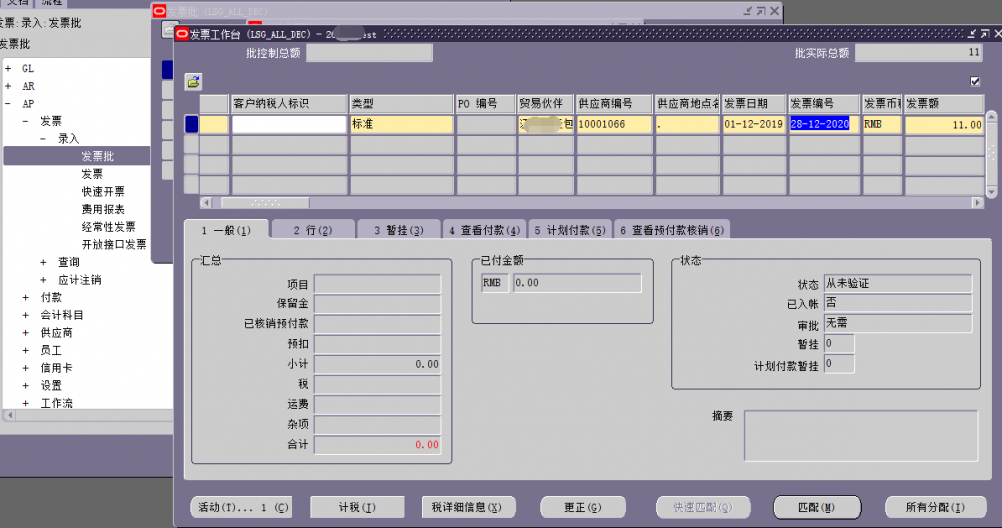This screenshot has height=528, width=1002.
Task: Click the folder tools icon above the invoice grid
Action: 193,82
